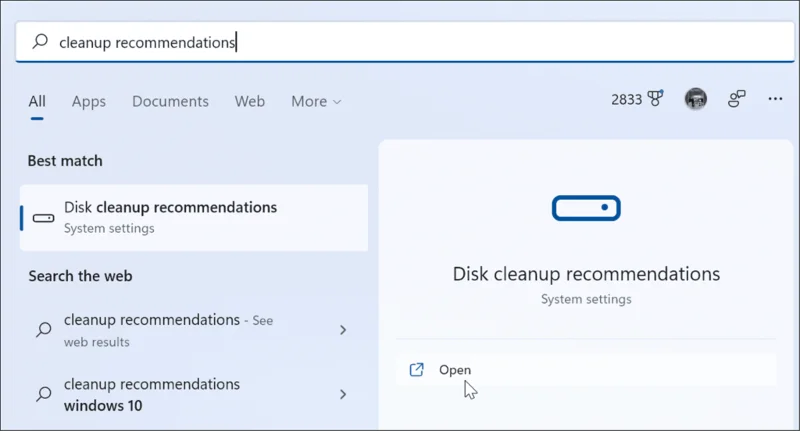Expand arrow for 'cleanup recommendations' web results
The height and width of the screenshot is (431, 800).
343,330
